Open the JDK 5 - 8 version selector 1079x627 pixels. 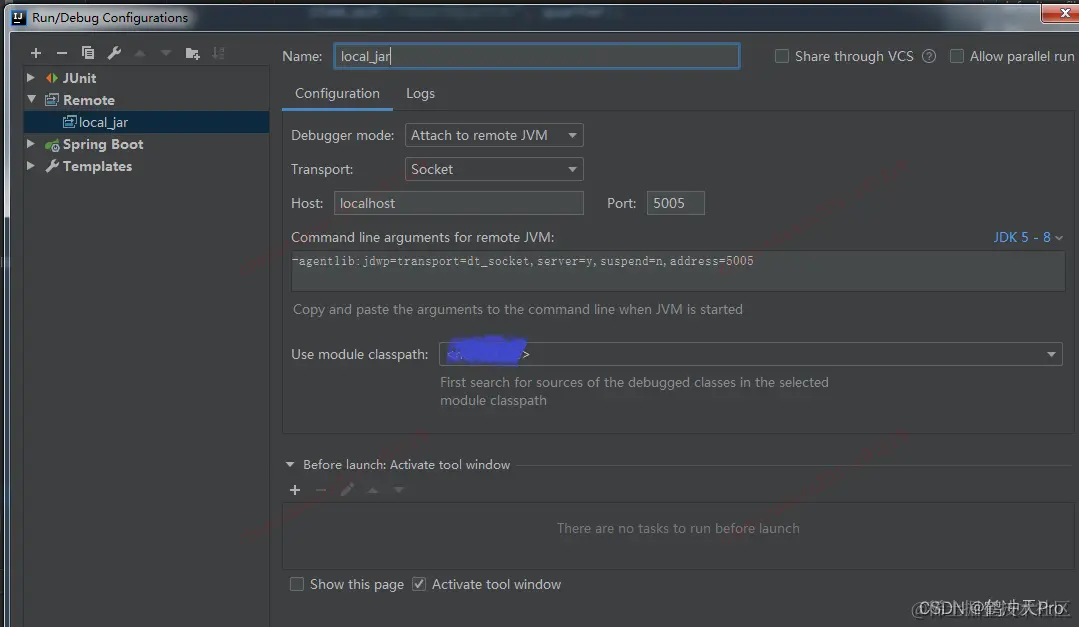1028,237
